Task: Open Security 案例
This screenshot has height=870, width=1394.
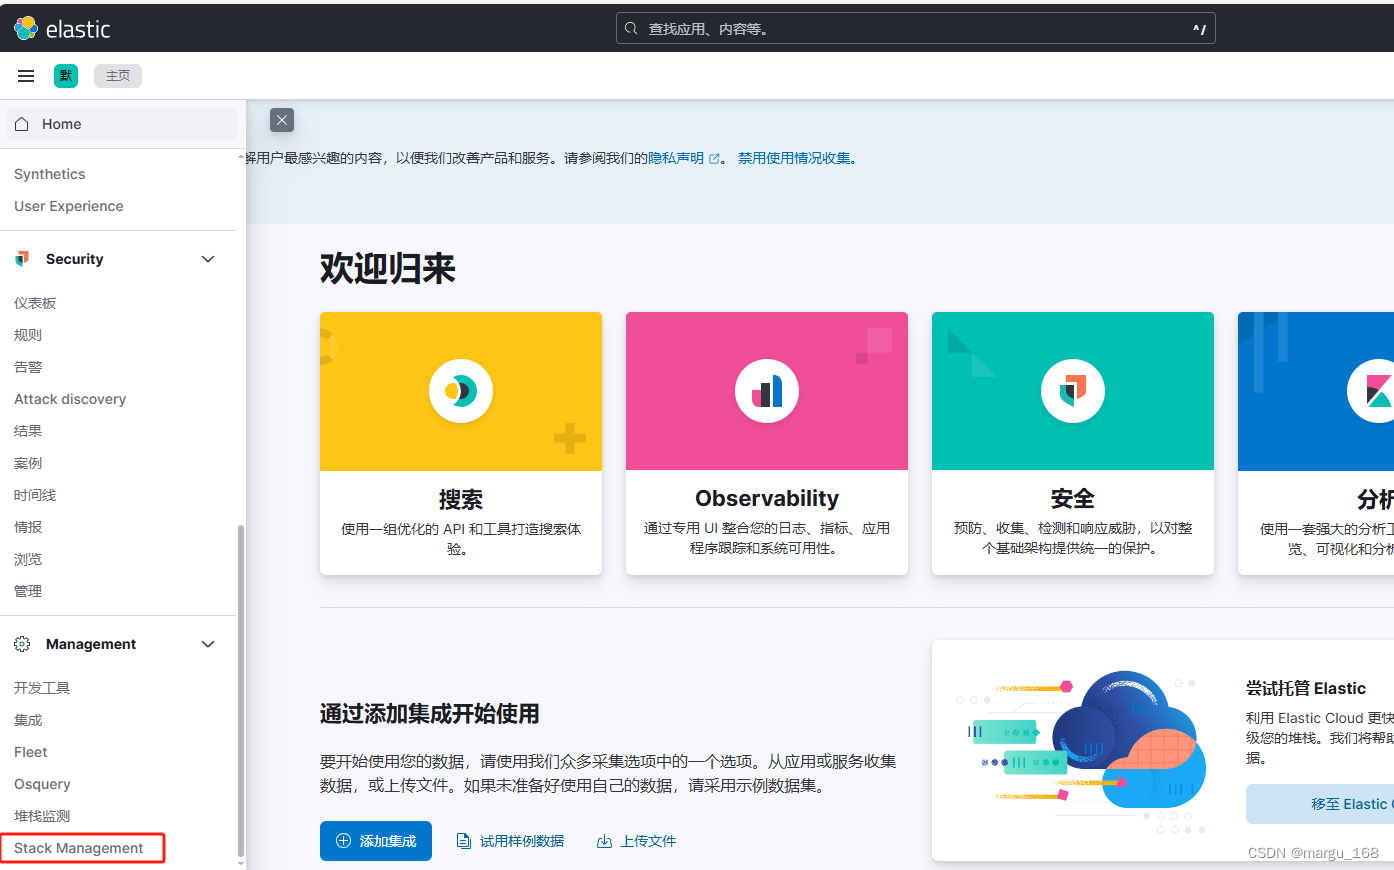Action: 28,463
